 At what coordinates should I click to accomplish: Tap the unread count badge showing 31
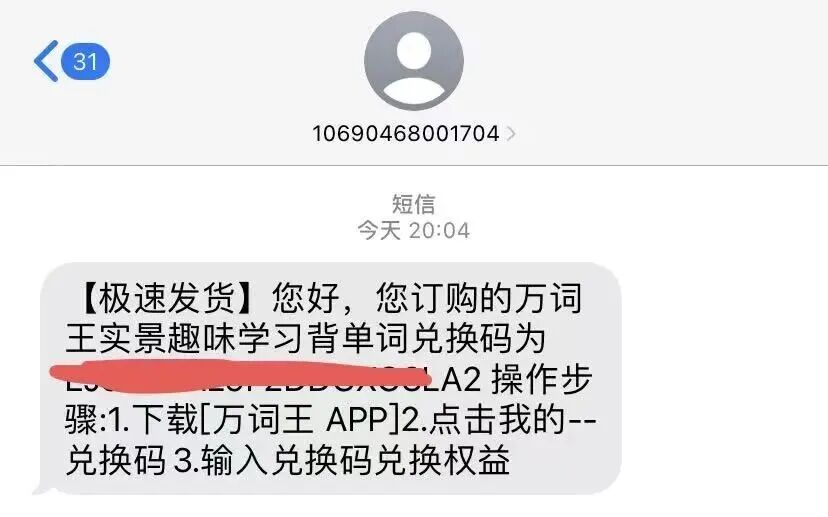coord(86,61)
